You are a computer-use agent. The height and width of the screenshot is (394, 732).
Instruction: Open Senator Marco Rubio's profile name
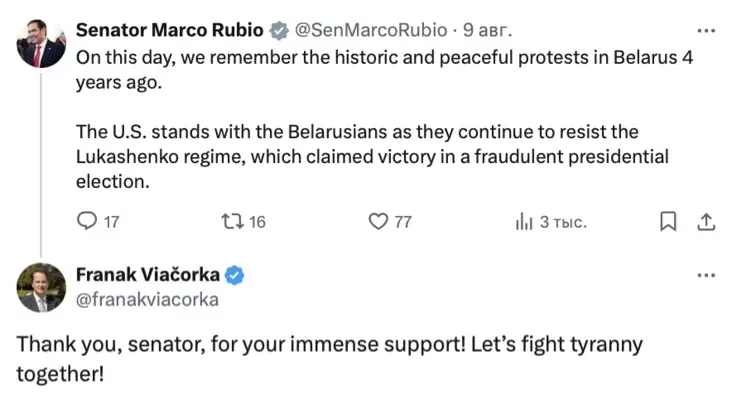[169, 30]
